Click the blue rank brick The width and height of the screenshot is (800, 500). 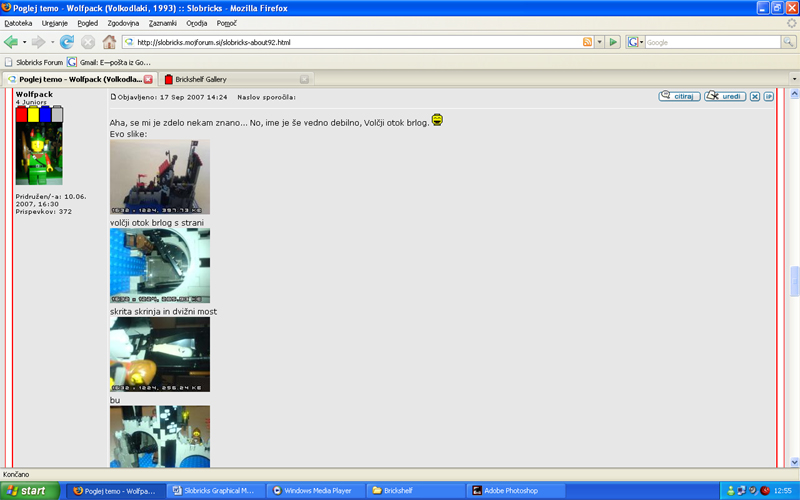(x=45, y=114)
